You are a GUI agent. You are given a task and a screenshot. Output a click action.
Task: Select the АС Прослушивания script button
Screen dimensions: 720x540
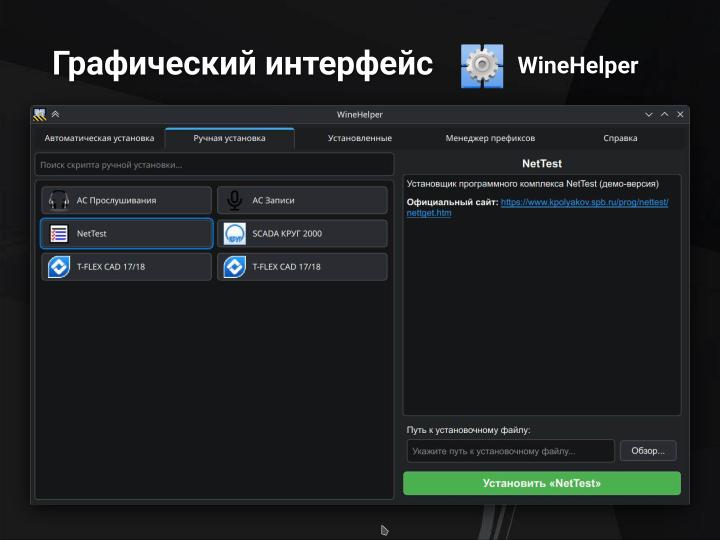127,200
